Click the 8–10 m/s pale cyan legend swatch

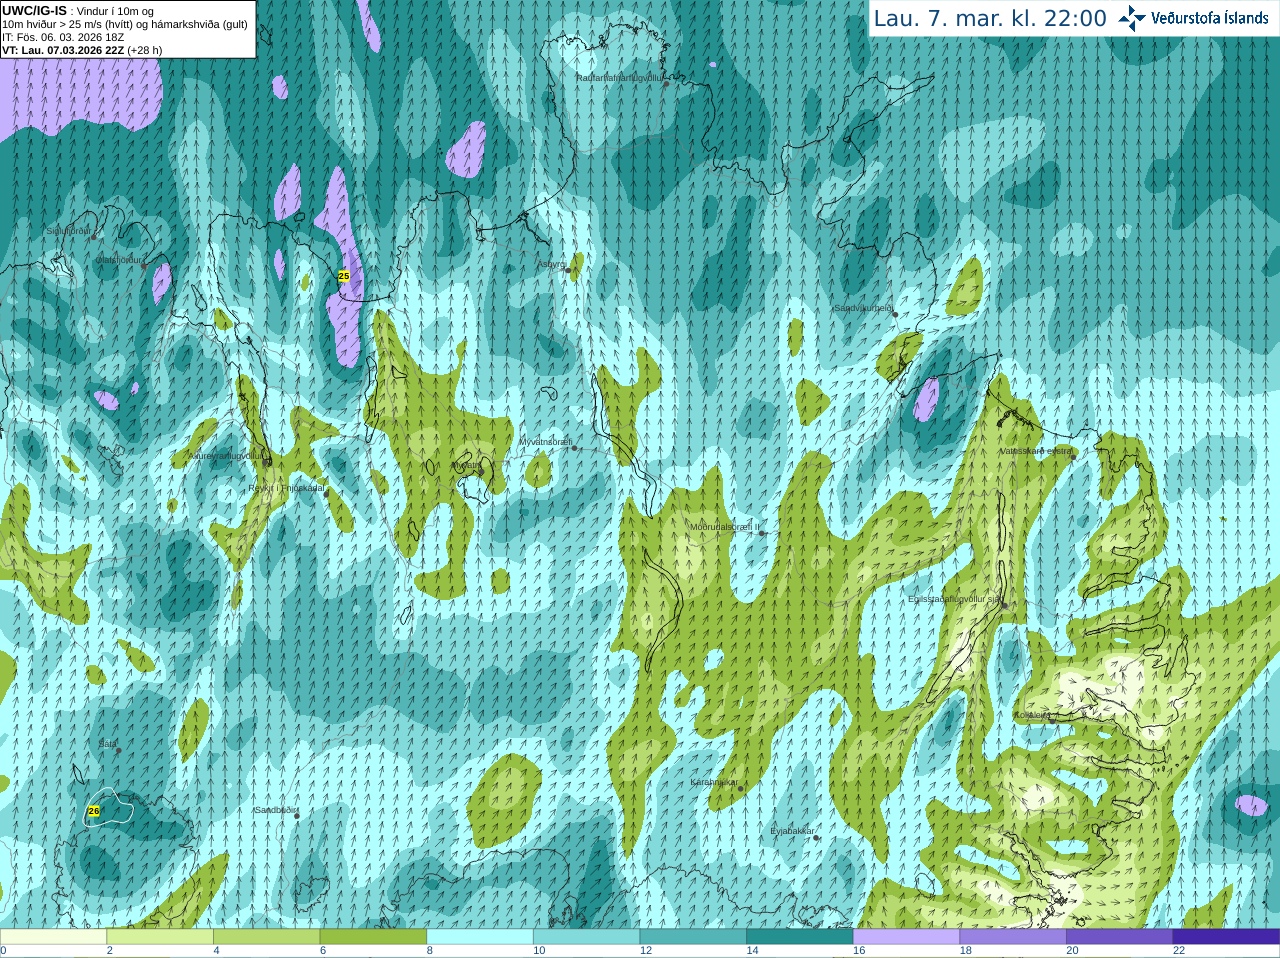[480, 937]
